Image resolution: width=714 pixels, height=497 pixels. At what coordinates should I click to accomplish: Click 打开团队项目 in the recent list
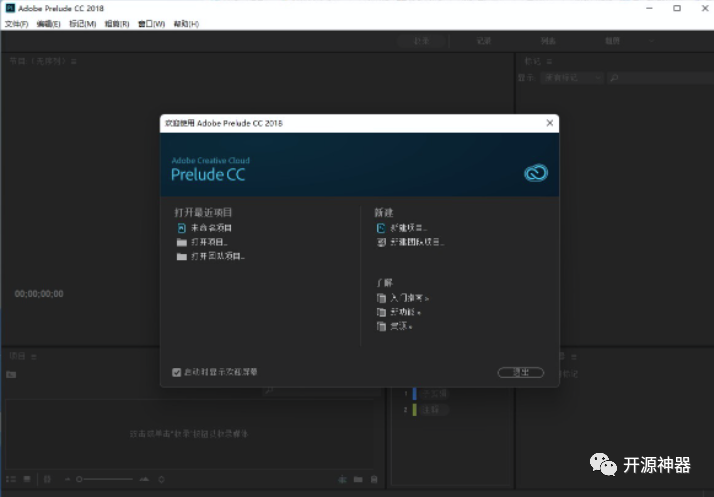218,256
